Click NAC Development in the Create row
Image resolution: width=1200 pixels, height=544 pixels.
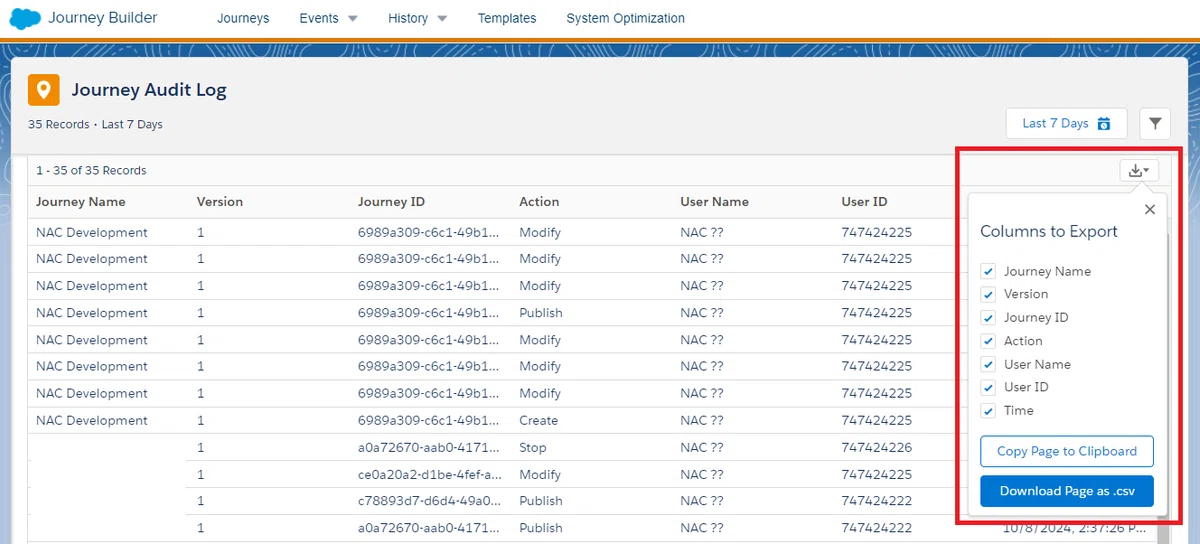92,420
